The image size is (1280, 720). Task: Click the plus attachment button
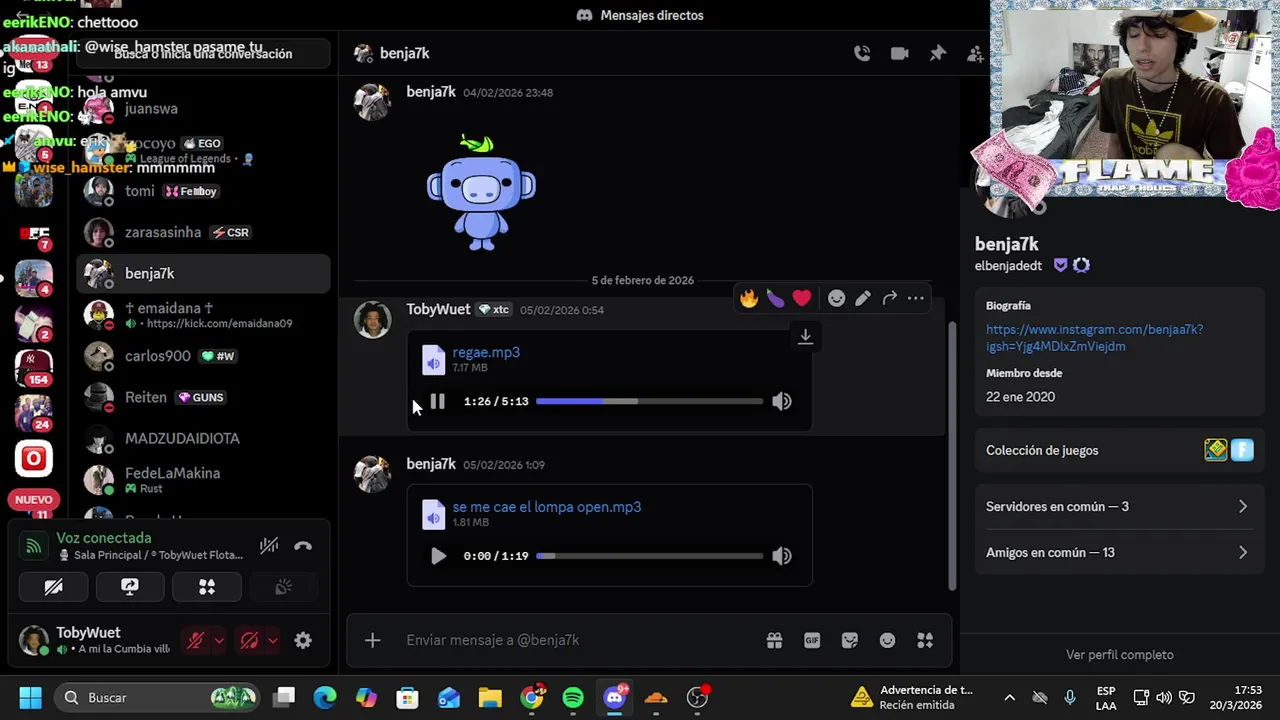pos(372,640)
